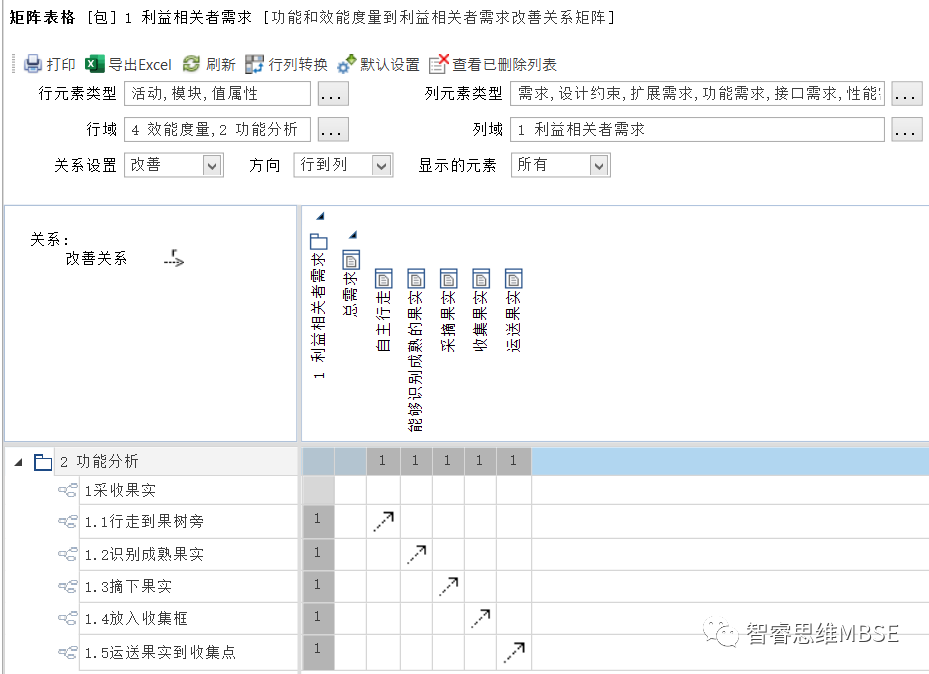Collapse the 1 利益相关者需求 column group arrow
The width and height of the screenshot is (929, 674).
click(x=320, y=214)
